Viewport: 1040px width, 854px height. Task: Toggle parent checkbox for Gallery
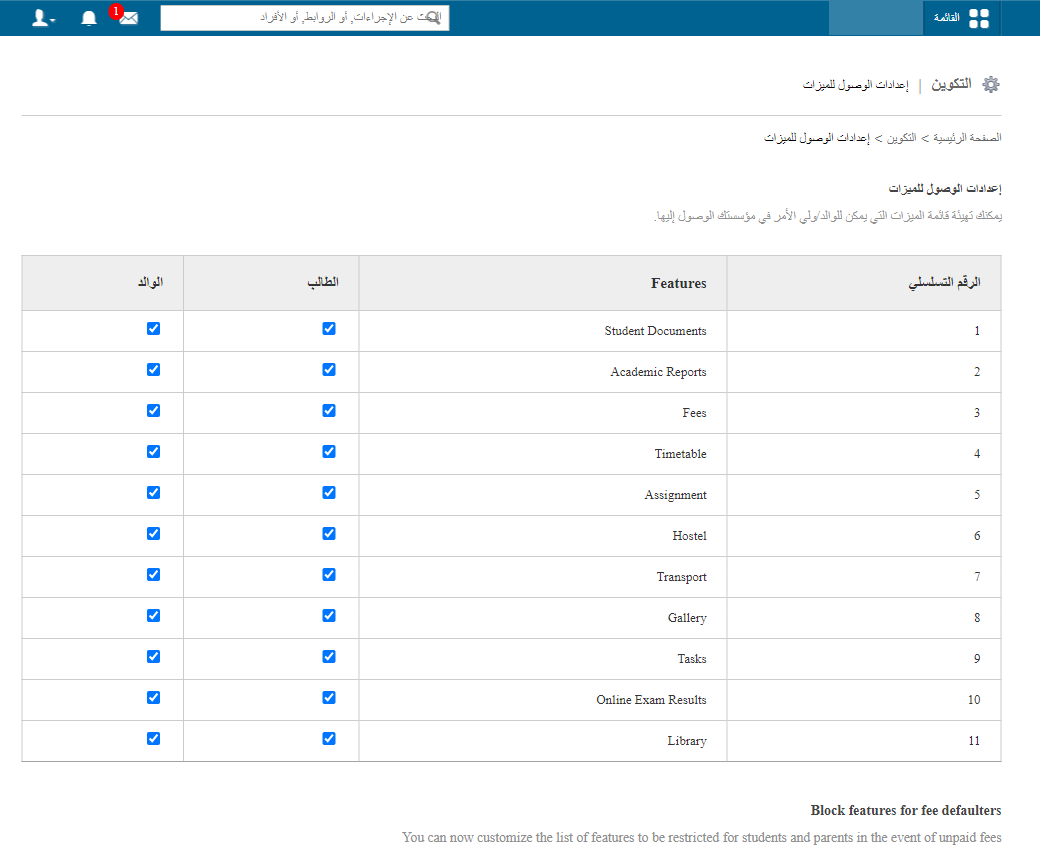click(x=153, y=616)
